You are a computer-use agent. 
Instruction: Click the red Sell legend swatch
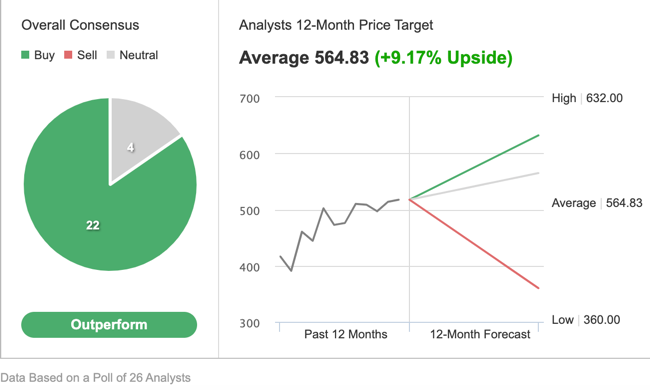[68, 55]
